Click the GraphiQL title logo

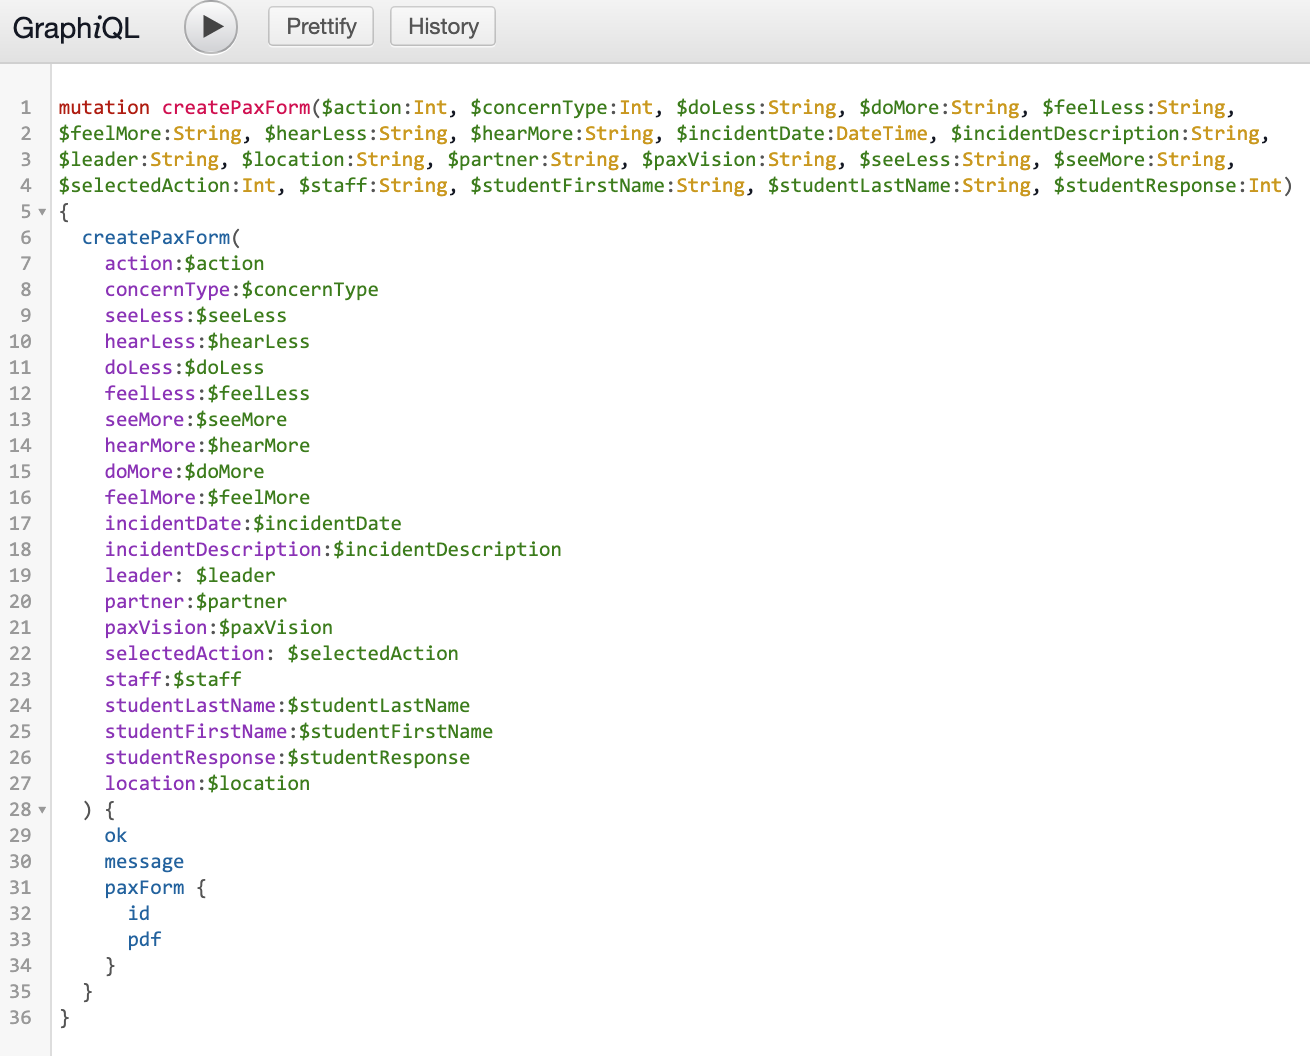pos(76,28)
